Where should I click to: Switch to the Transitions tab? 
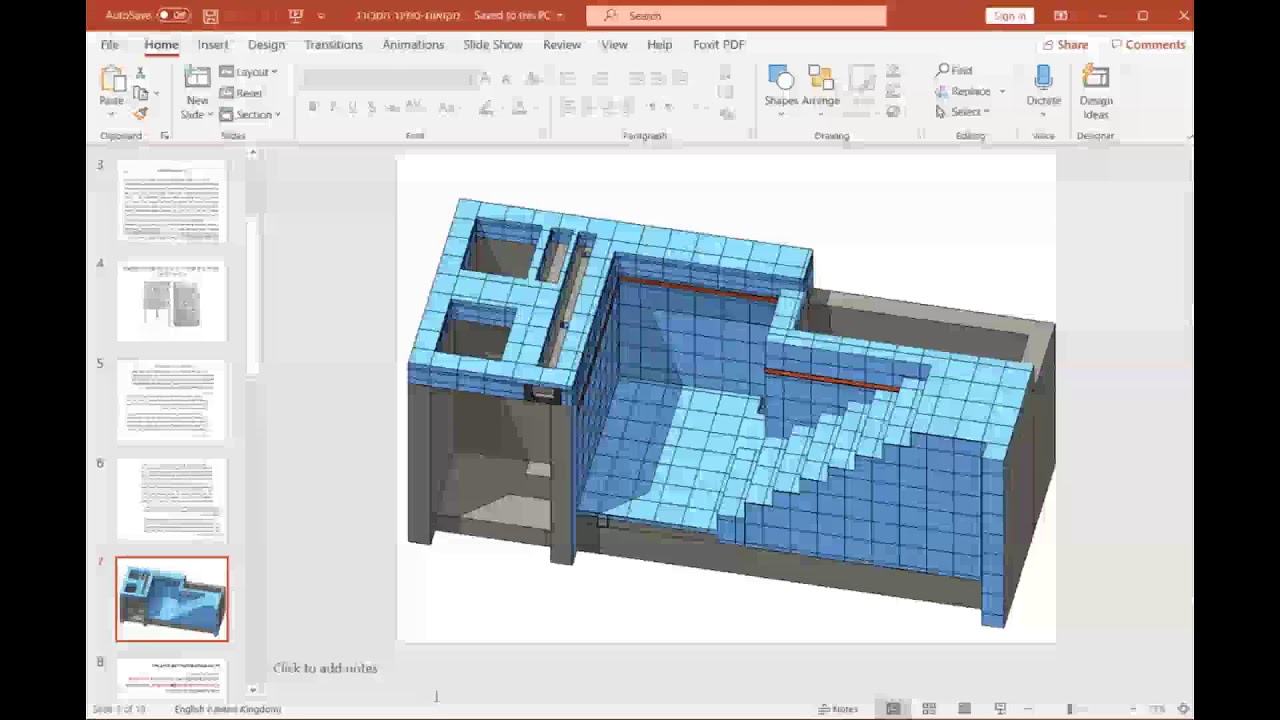tap(333, 45)
